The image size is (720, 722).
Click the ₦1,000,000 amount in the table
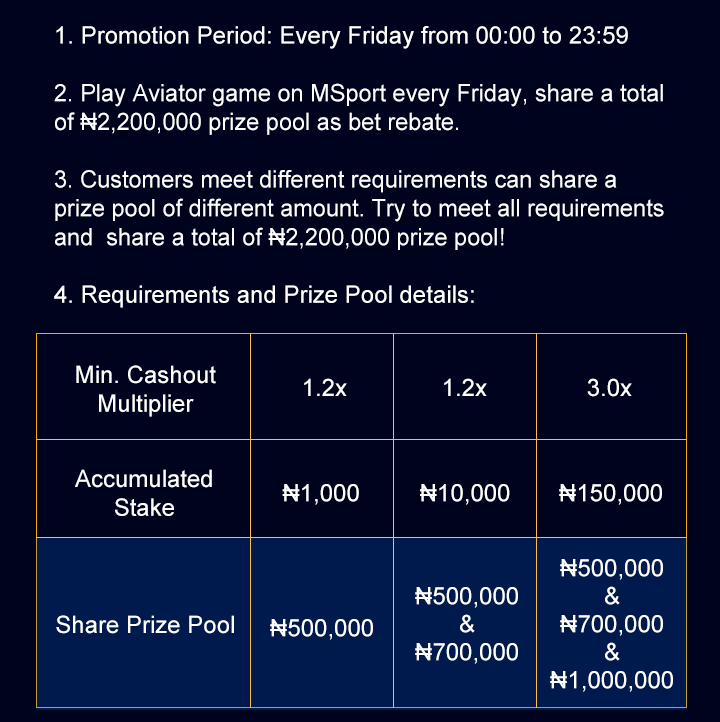(x=612, y=681)
